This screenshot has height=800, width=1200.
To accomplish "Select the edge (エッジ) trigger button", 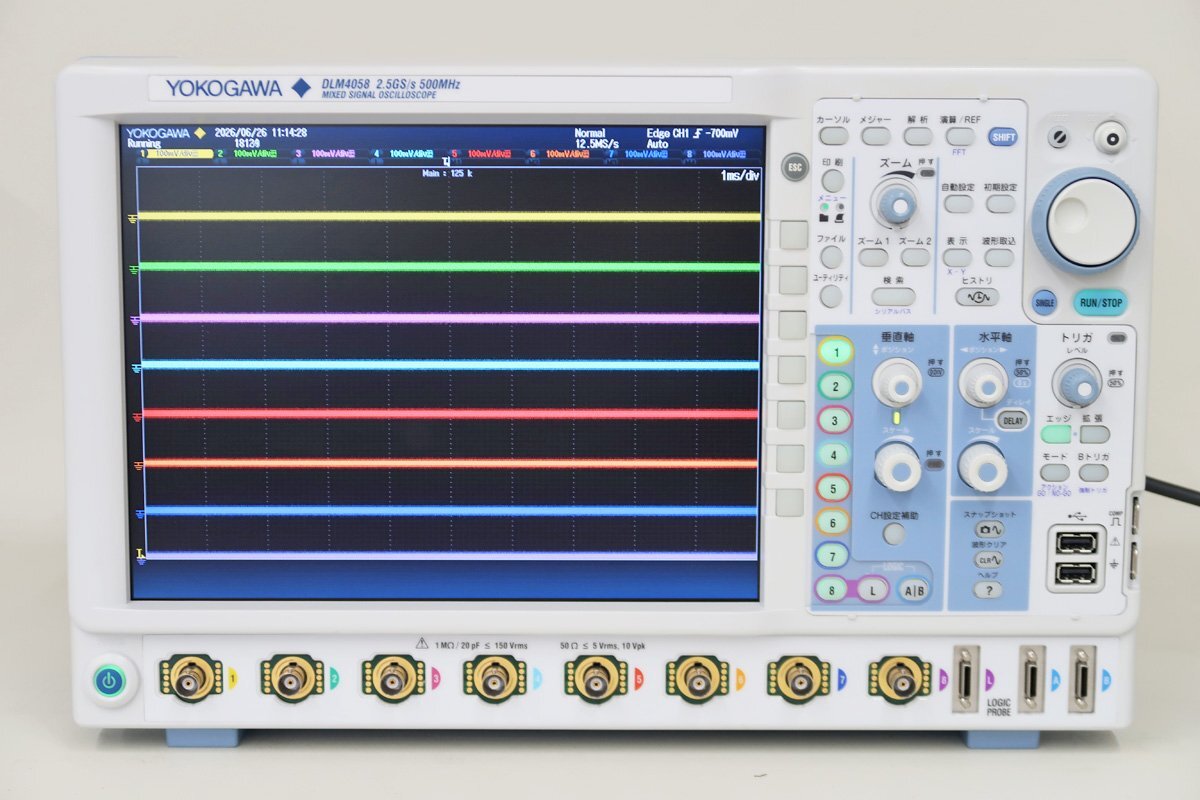I will (1055, 434).
